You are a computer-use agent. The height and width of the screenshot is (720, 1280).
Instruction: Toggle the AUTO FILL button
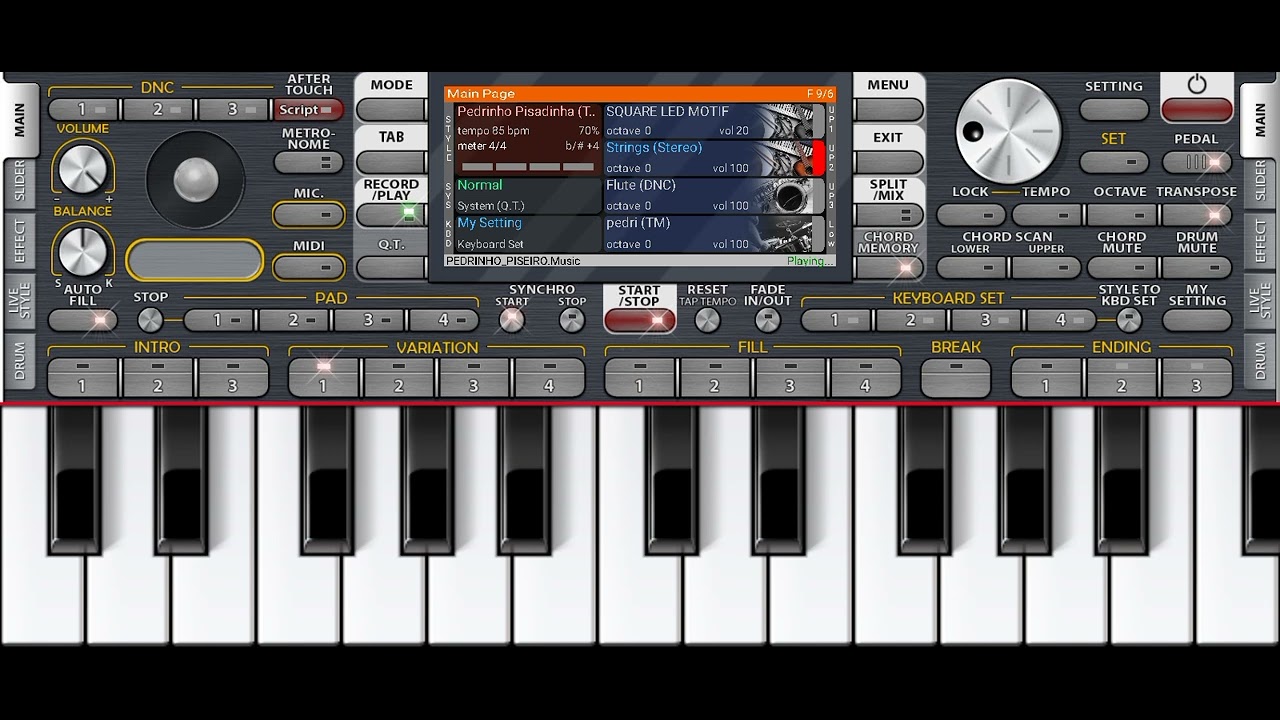click(x=83, y=321)
